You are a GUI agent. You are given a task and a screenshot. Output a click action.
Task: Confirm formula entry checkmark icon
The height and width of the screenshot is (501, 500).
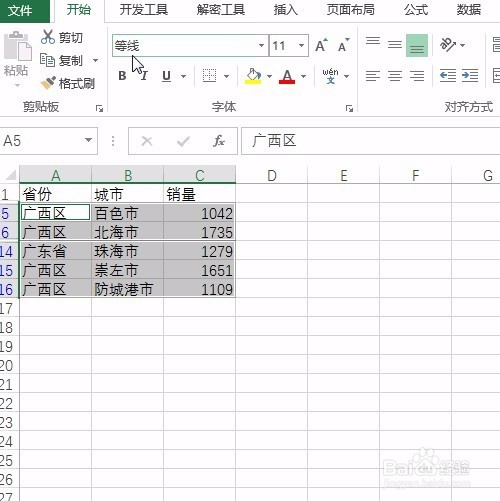coord(183,141)
